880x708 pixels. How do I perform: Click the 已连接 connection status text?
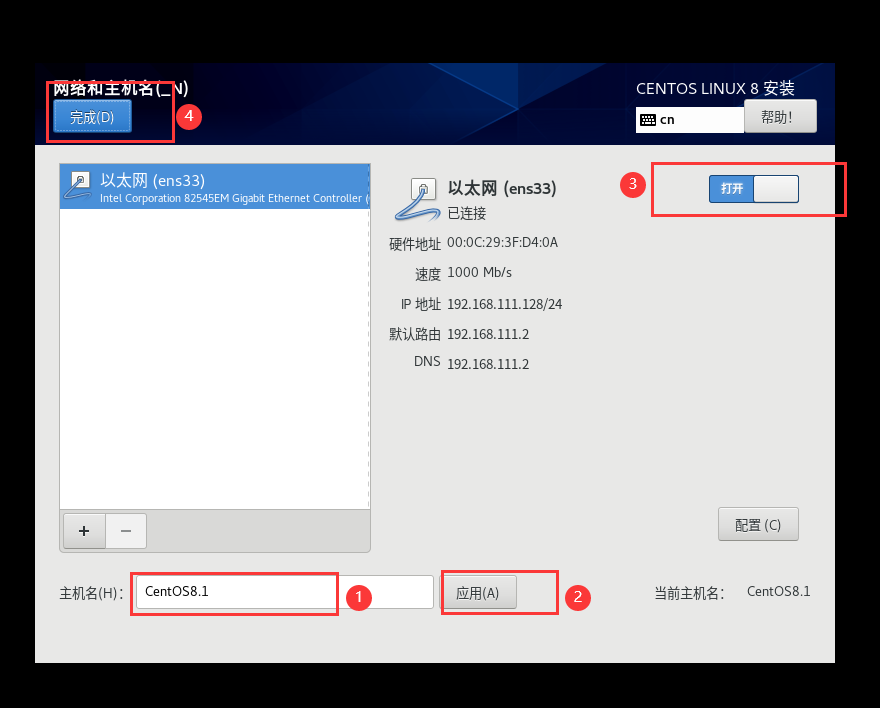point(467,213)
